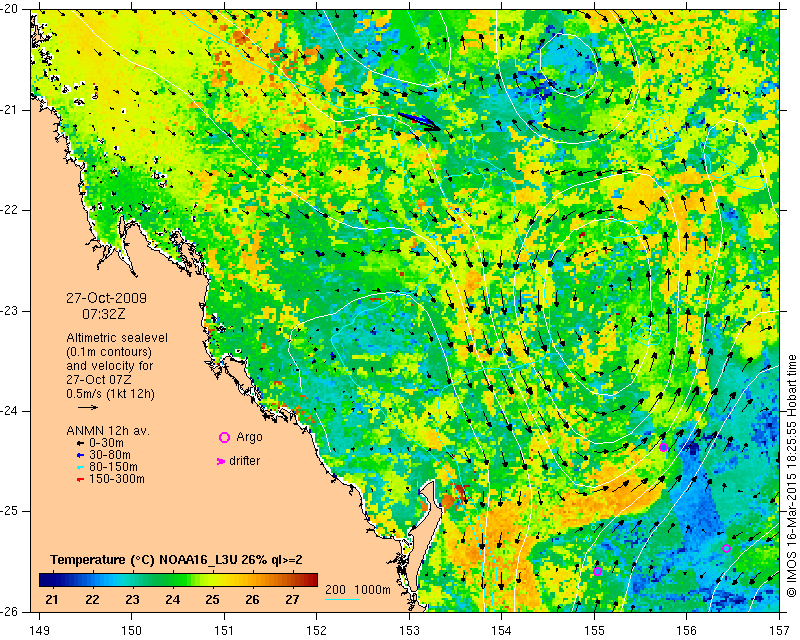Click the '0.5m/s (1kt 12h)' scale text
This screenshot has height=640, width=800.
111,394
